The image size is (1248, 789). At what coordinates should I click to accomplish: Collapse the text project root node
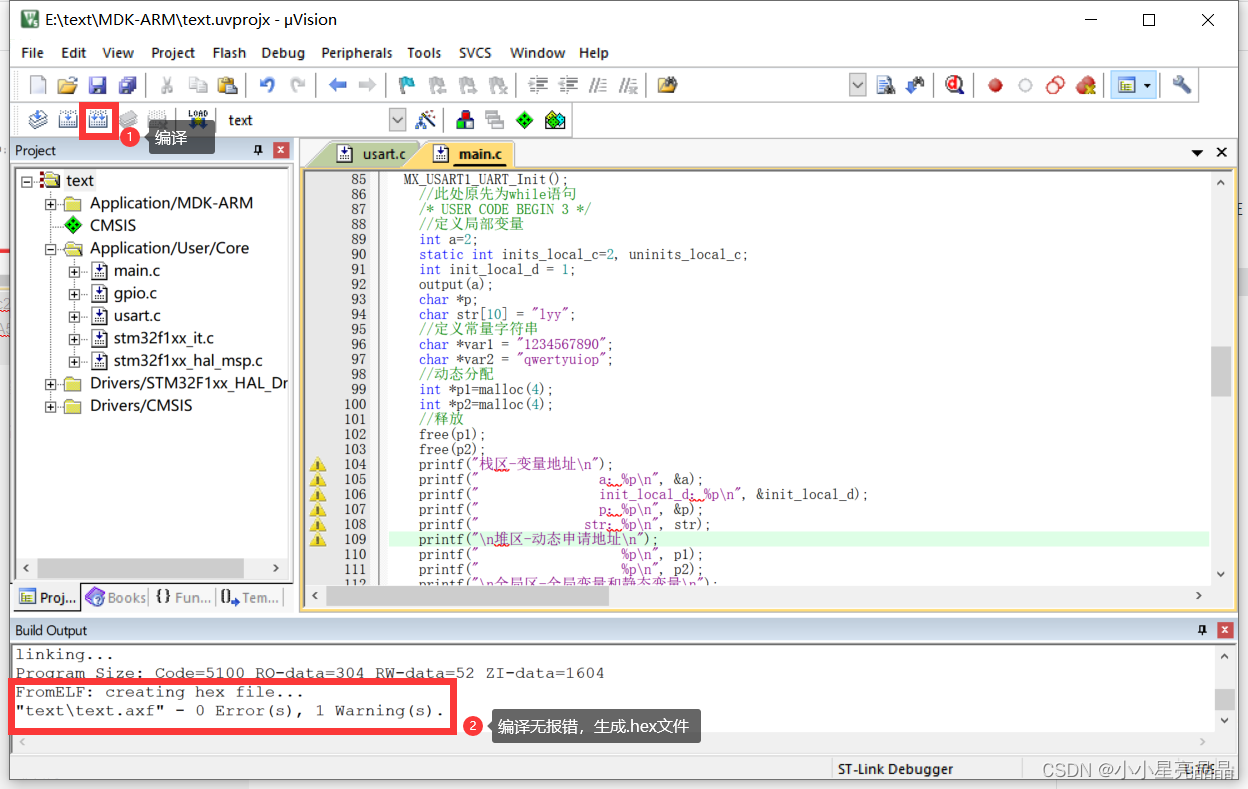(x=27, y=181)
